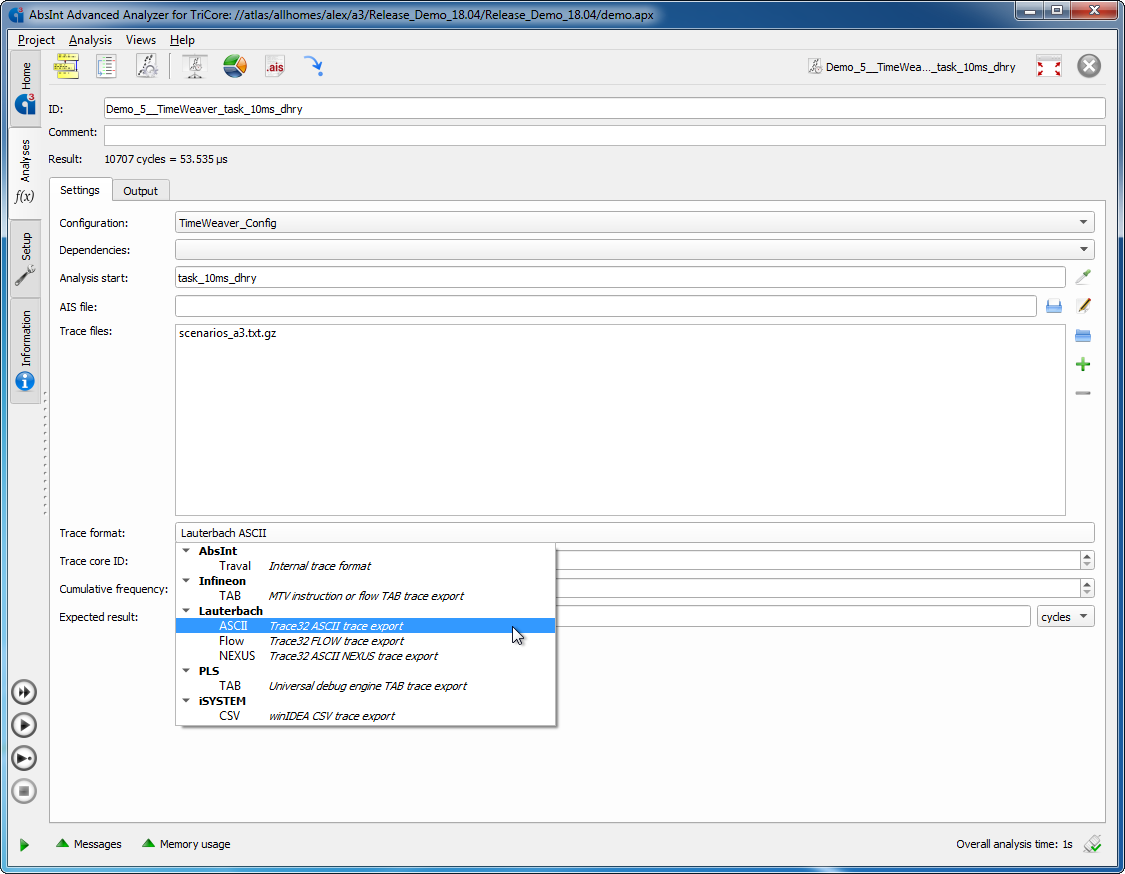Image resolution: width=1125 pixels, height=874 pixels.
Task: Collapse the Infineon group
Action: pyautogui.click(x=186, y=581)
